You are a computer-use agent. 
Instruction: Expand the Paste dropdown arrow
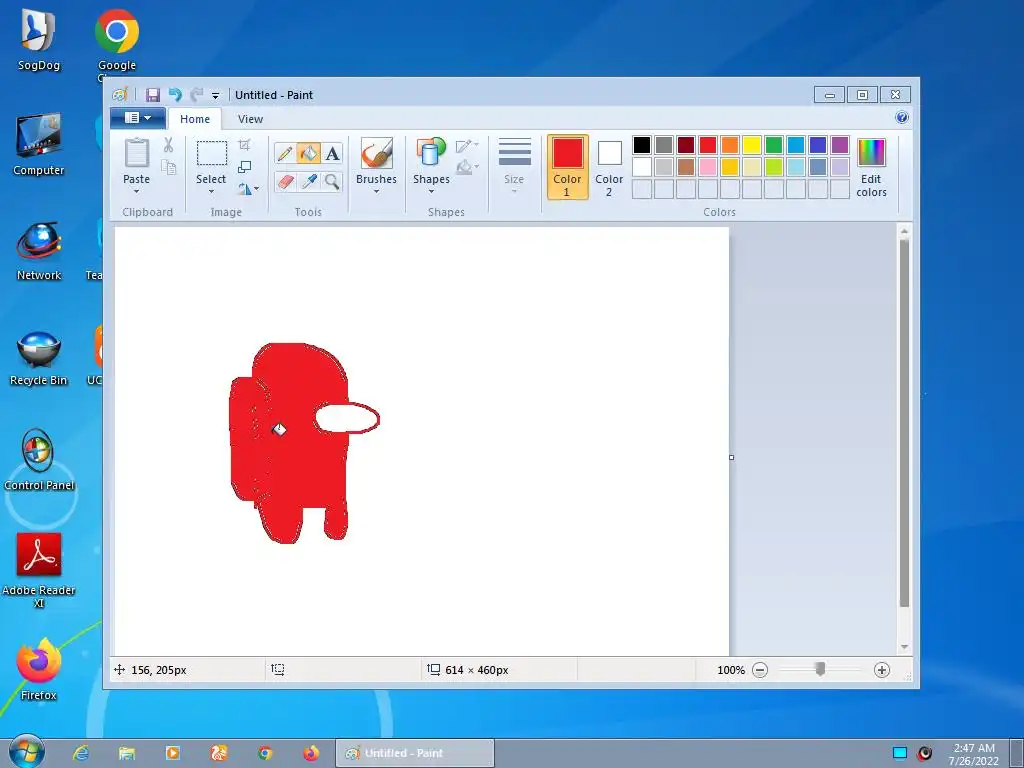[x=136, y=191]
